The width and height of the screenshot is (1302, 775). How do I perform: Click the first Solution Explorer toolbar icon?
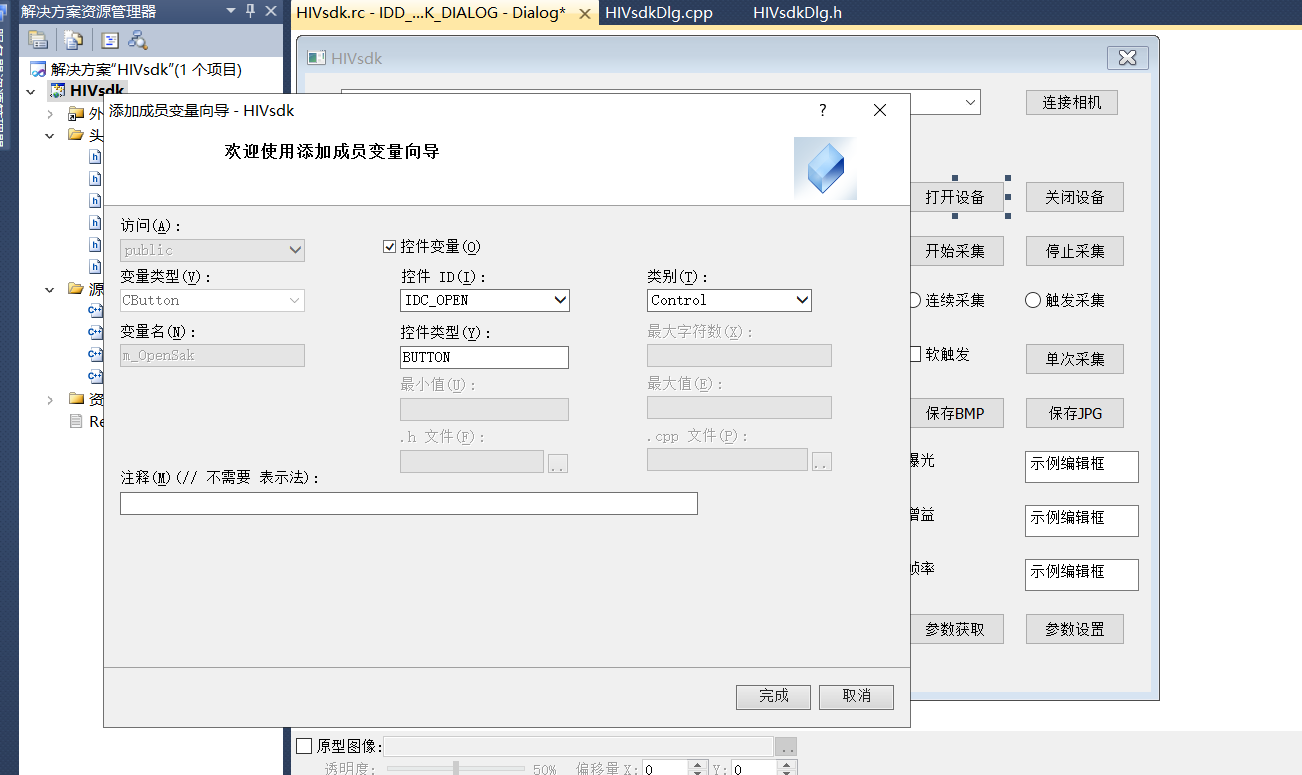pyautogui.click(x=38, y=40)
